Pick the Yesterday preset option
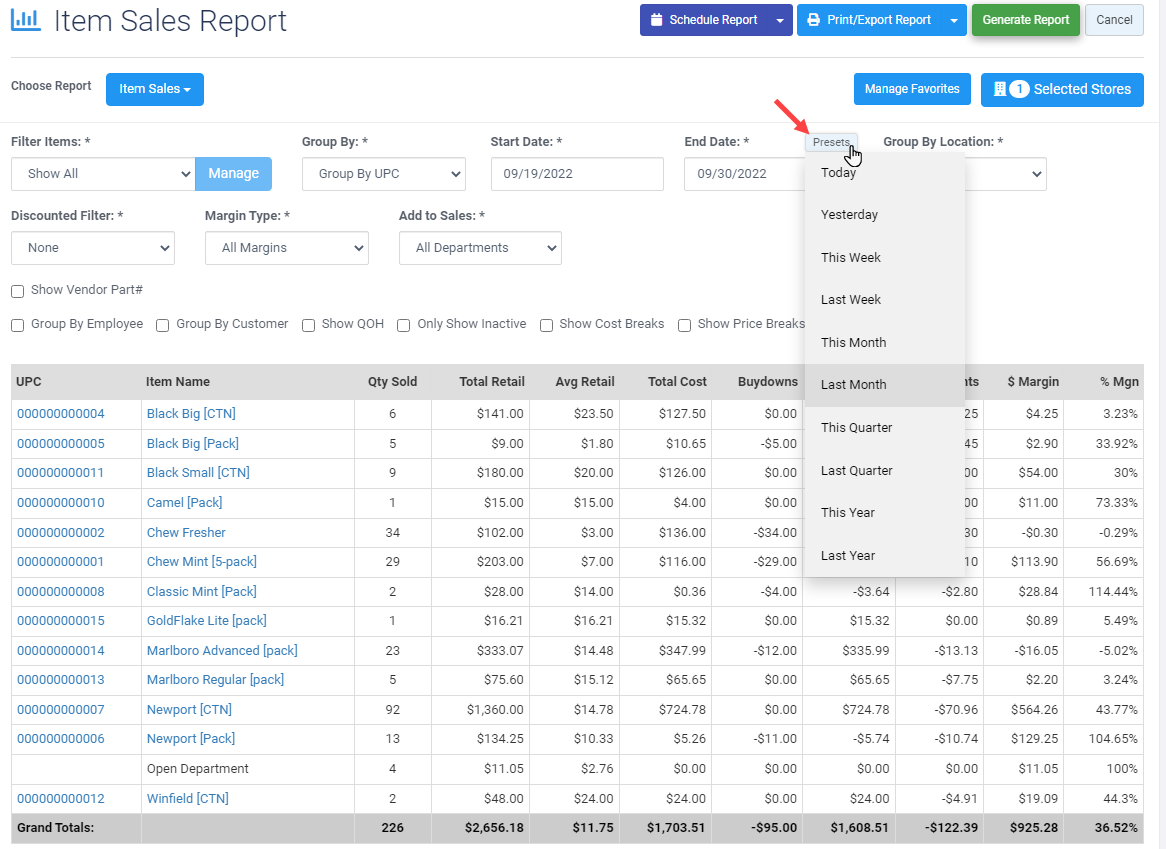1166x849 pixels. [849, 215]
